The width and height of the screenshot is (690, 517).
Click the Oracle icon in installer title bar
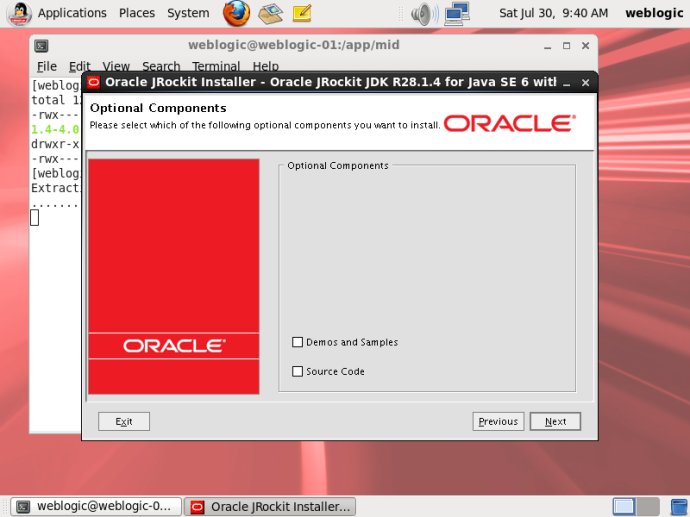coord(93,82)
